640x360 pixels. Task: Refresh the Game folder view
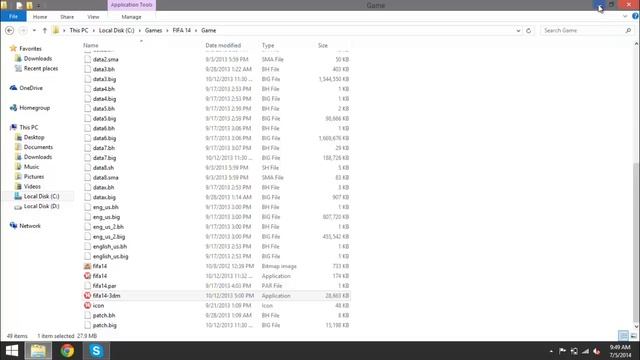pos(529,31)
